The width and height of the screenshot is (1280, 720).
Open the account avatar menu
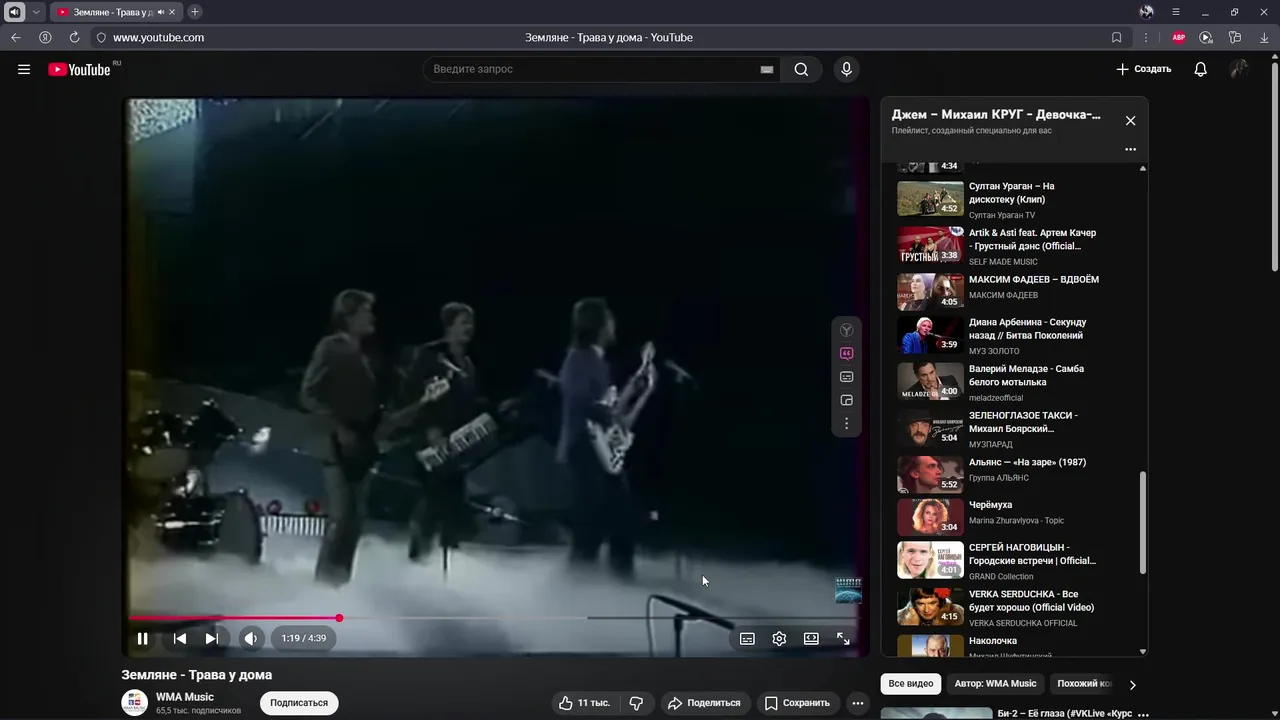pos(1239,69)
